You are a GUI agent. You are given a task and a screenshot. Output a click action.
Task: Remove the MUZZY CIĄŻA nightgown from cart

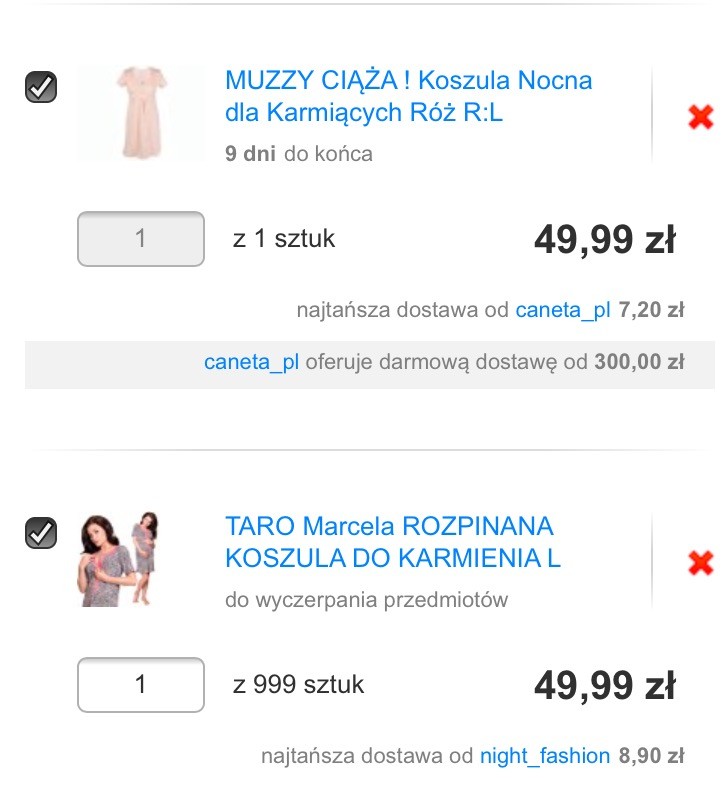pos(700,118)
